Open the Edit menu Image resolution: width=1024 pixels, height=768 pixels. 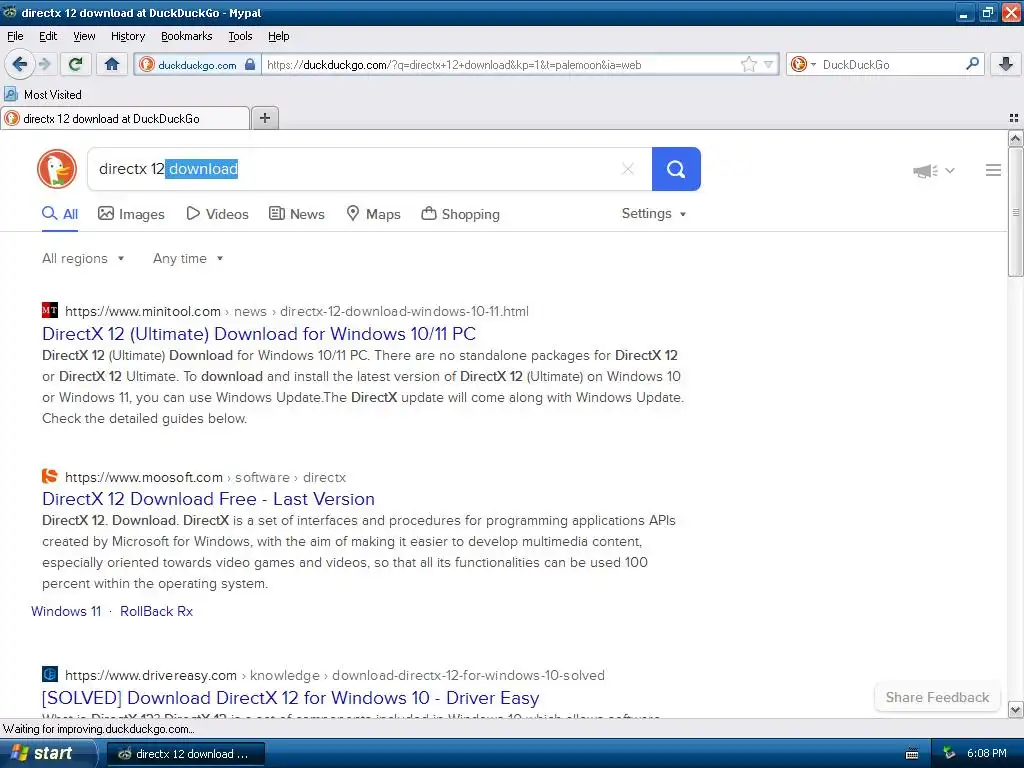48,36
